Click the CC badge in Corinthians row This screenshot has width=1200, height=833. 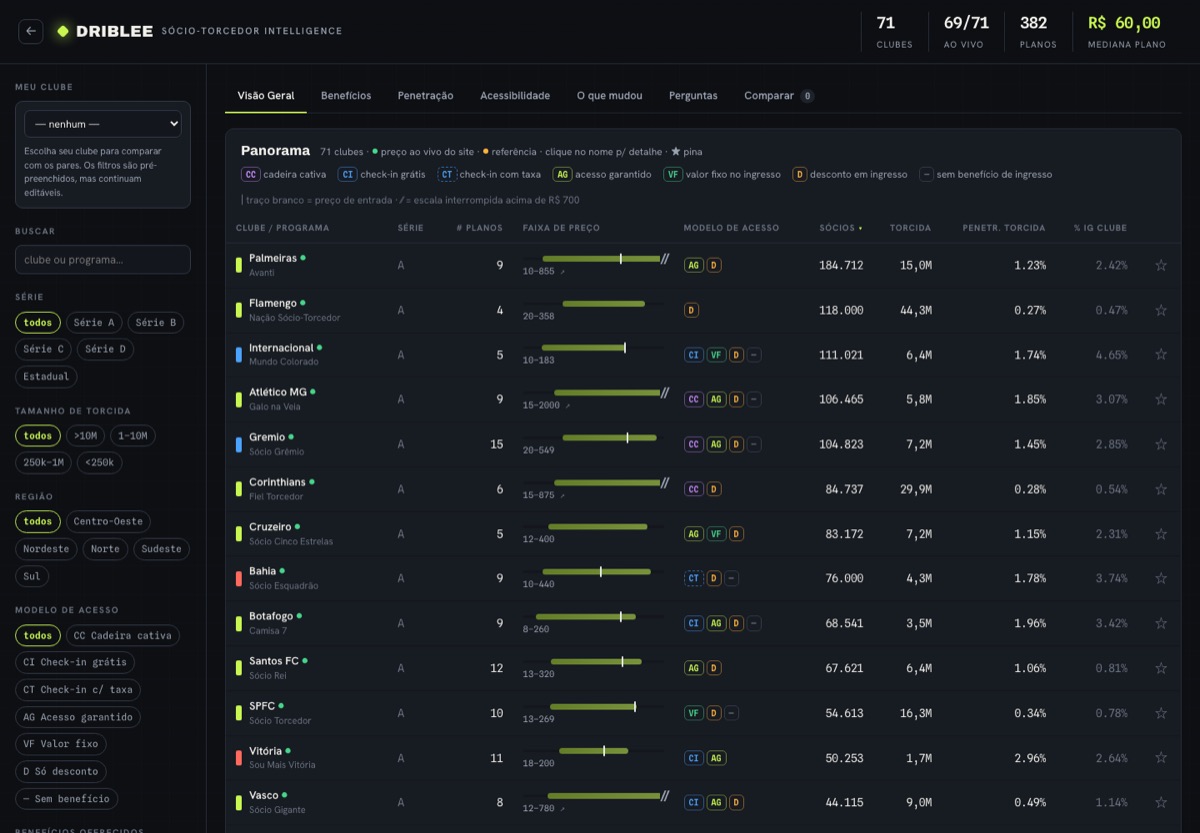click(x=693, y=489)
